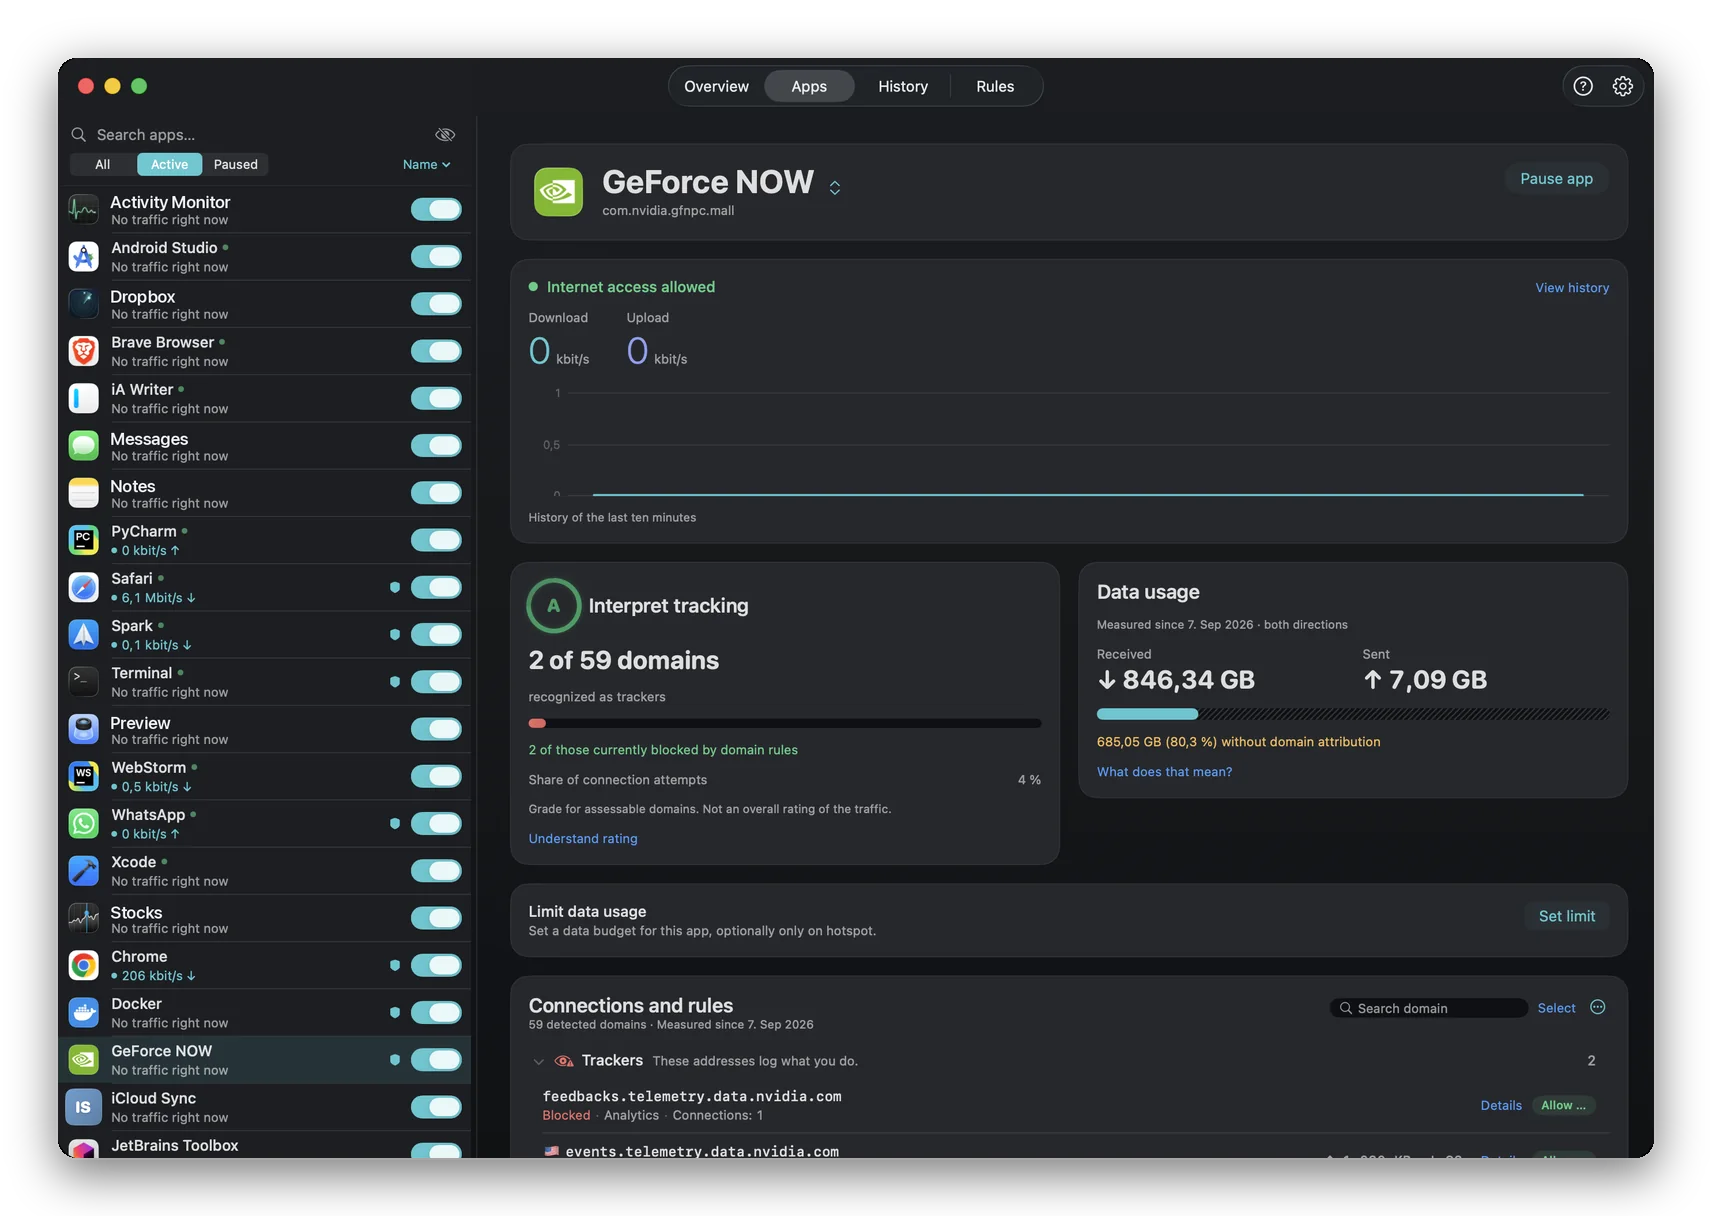Click the Set limit button
1712x1216 pixels.
tap(1567, 916)
